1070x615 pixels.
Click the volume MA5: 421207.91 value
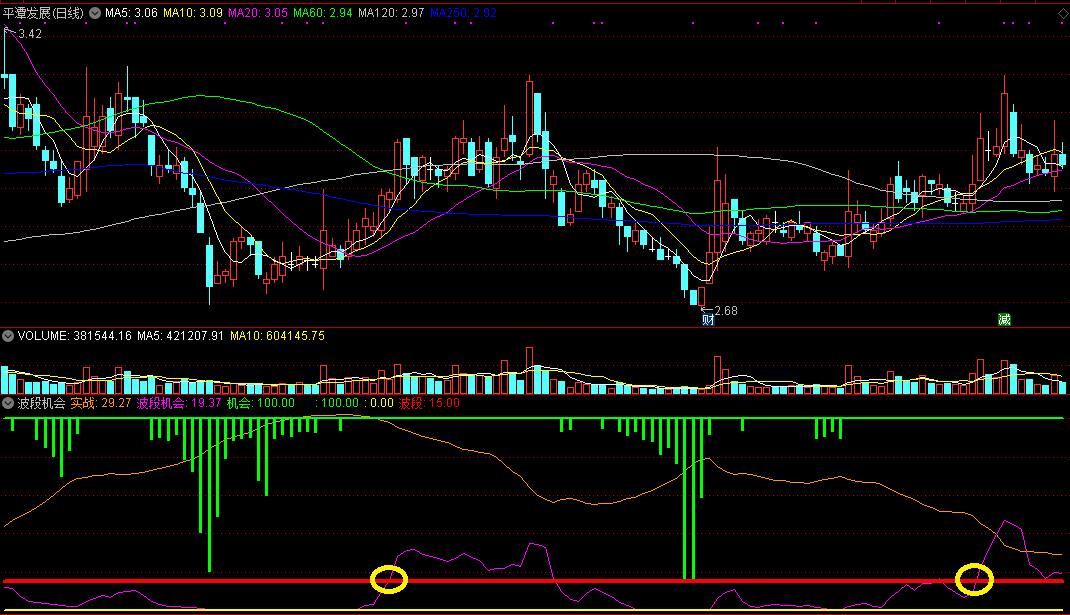point(180,336)
